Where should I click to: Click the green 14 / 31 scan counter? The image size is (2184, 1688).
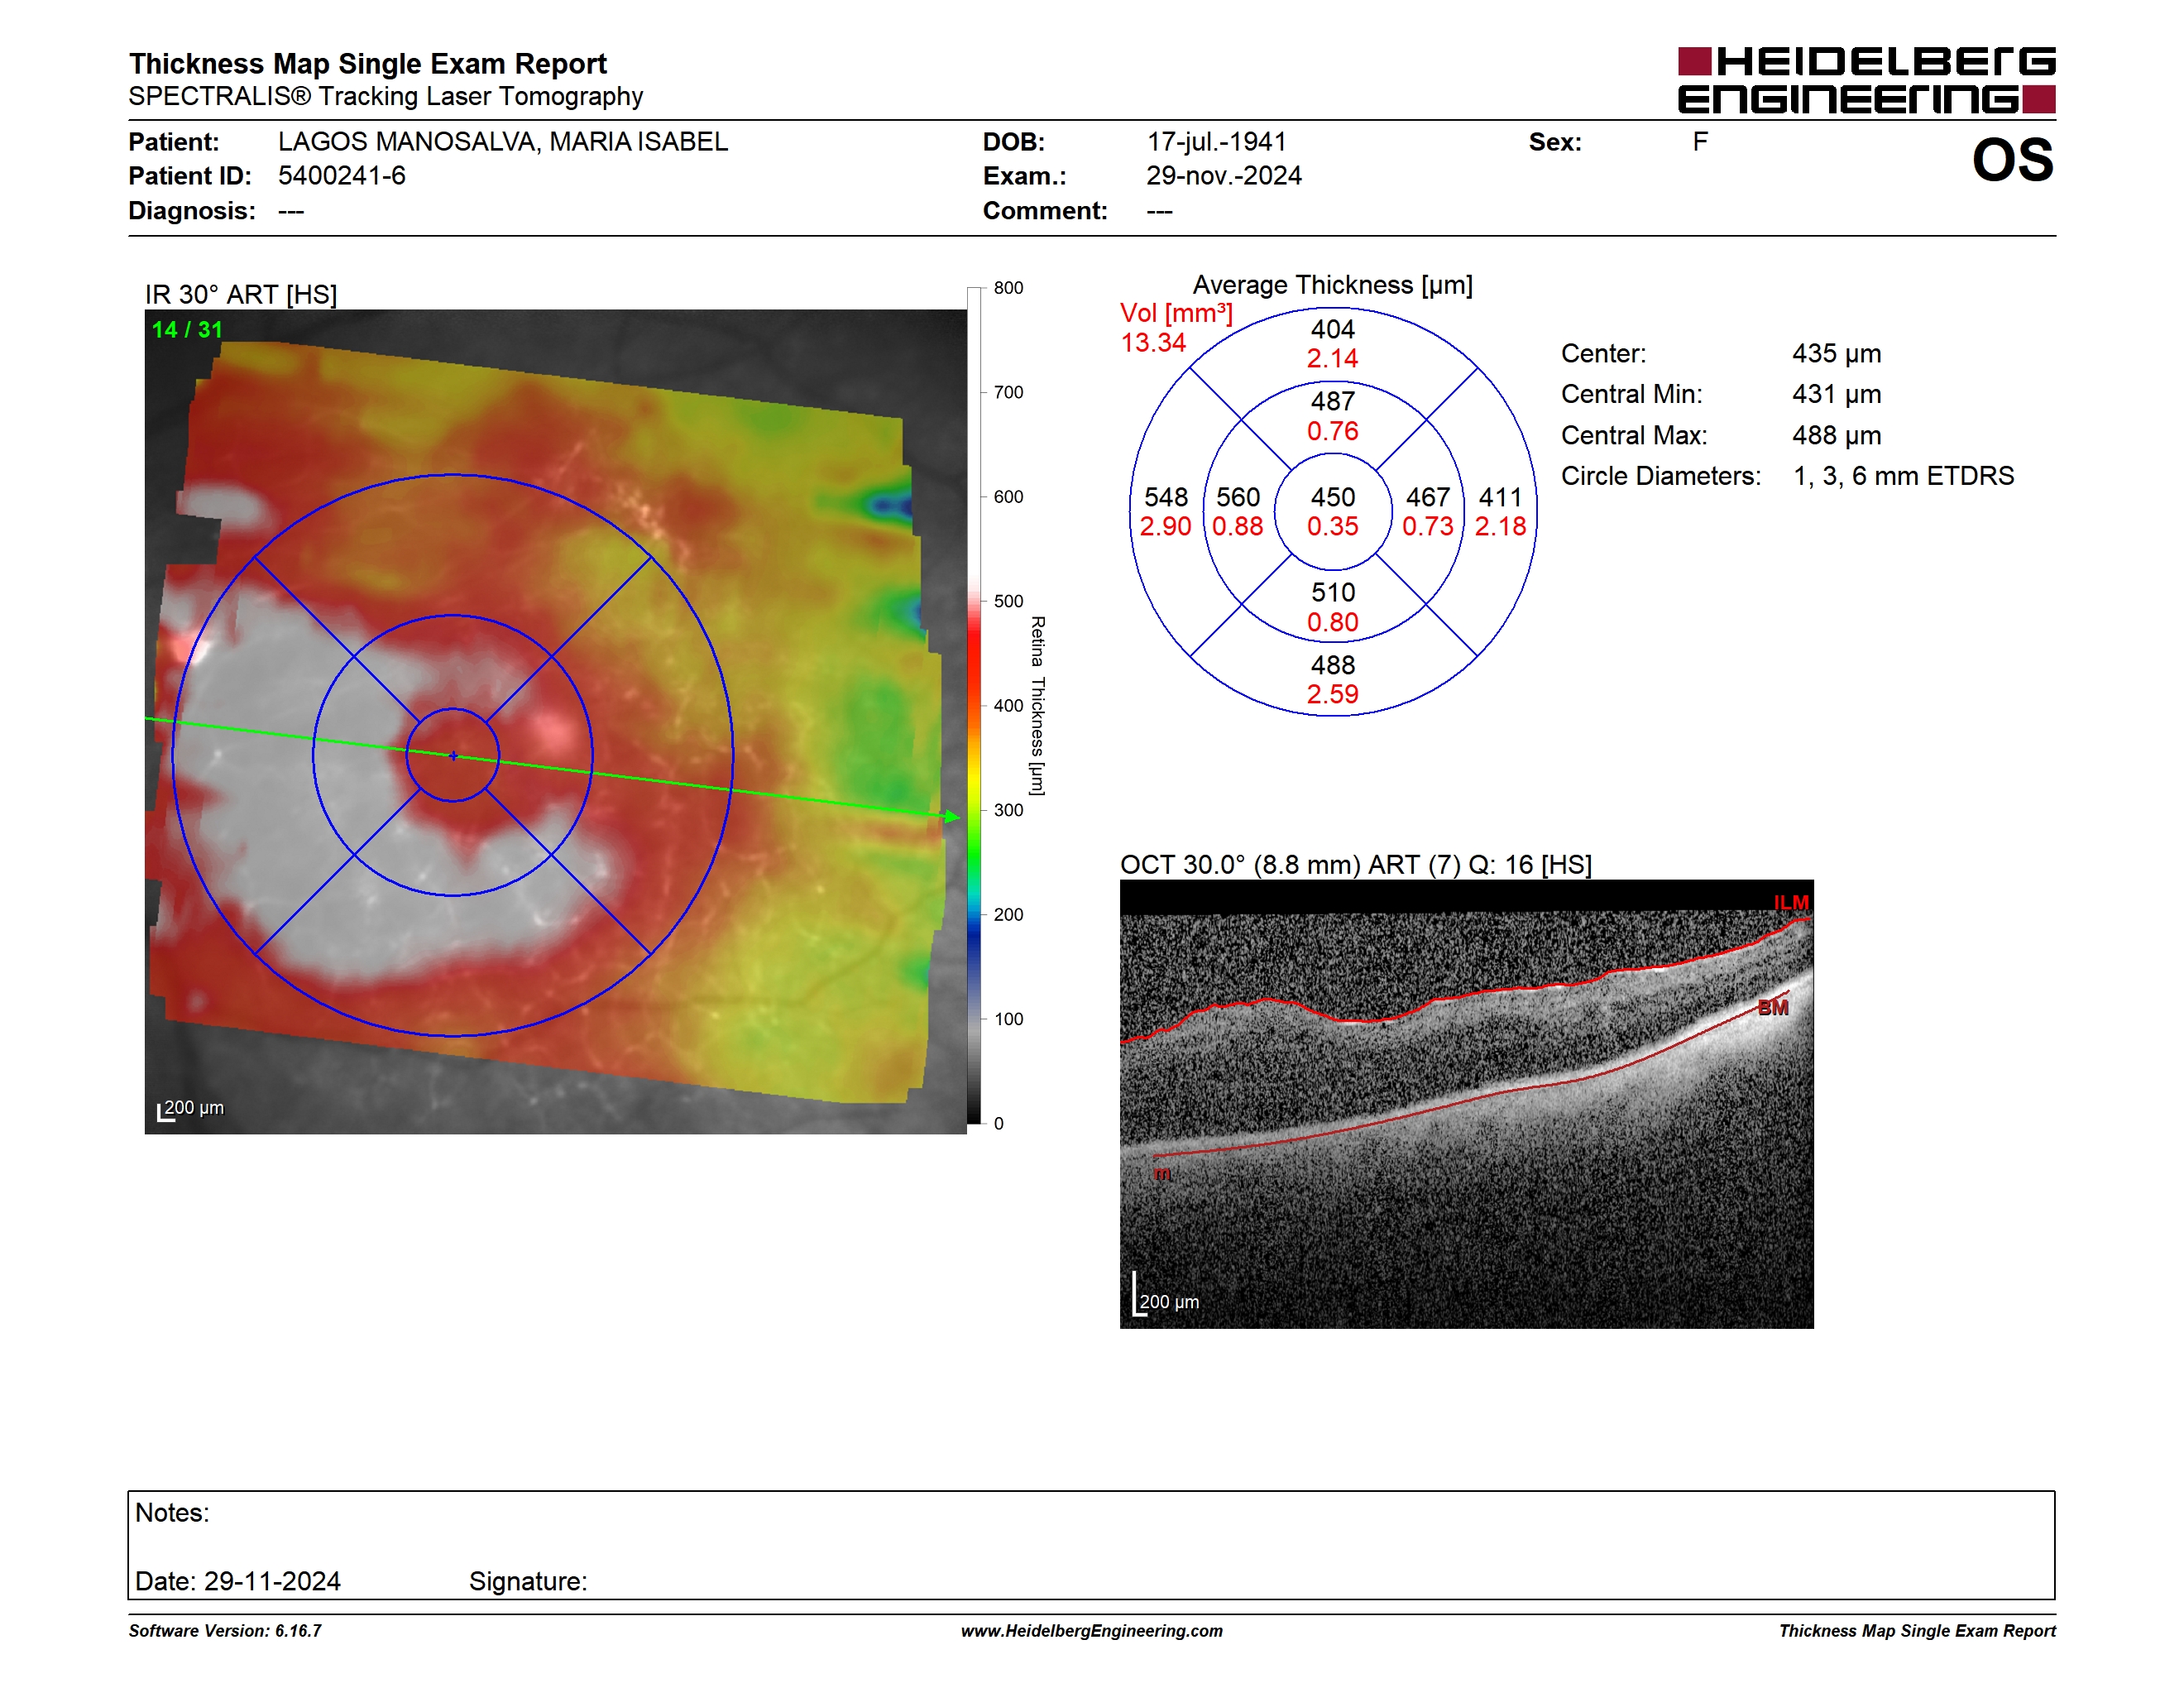(x=187, y=330)
